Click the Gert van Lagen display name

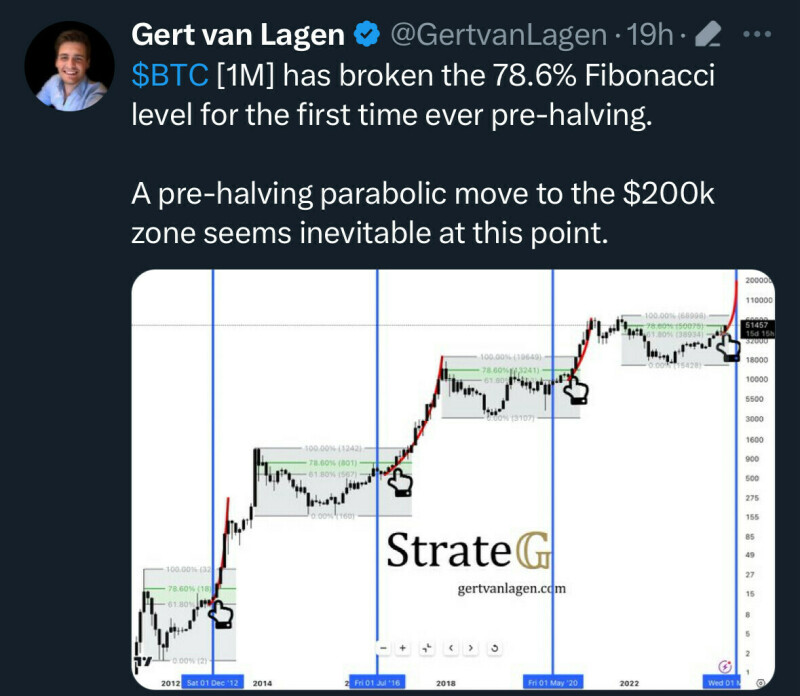[237, 35]
